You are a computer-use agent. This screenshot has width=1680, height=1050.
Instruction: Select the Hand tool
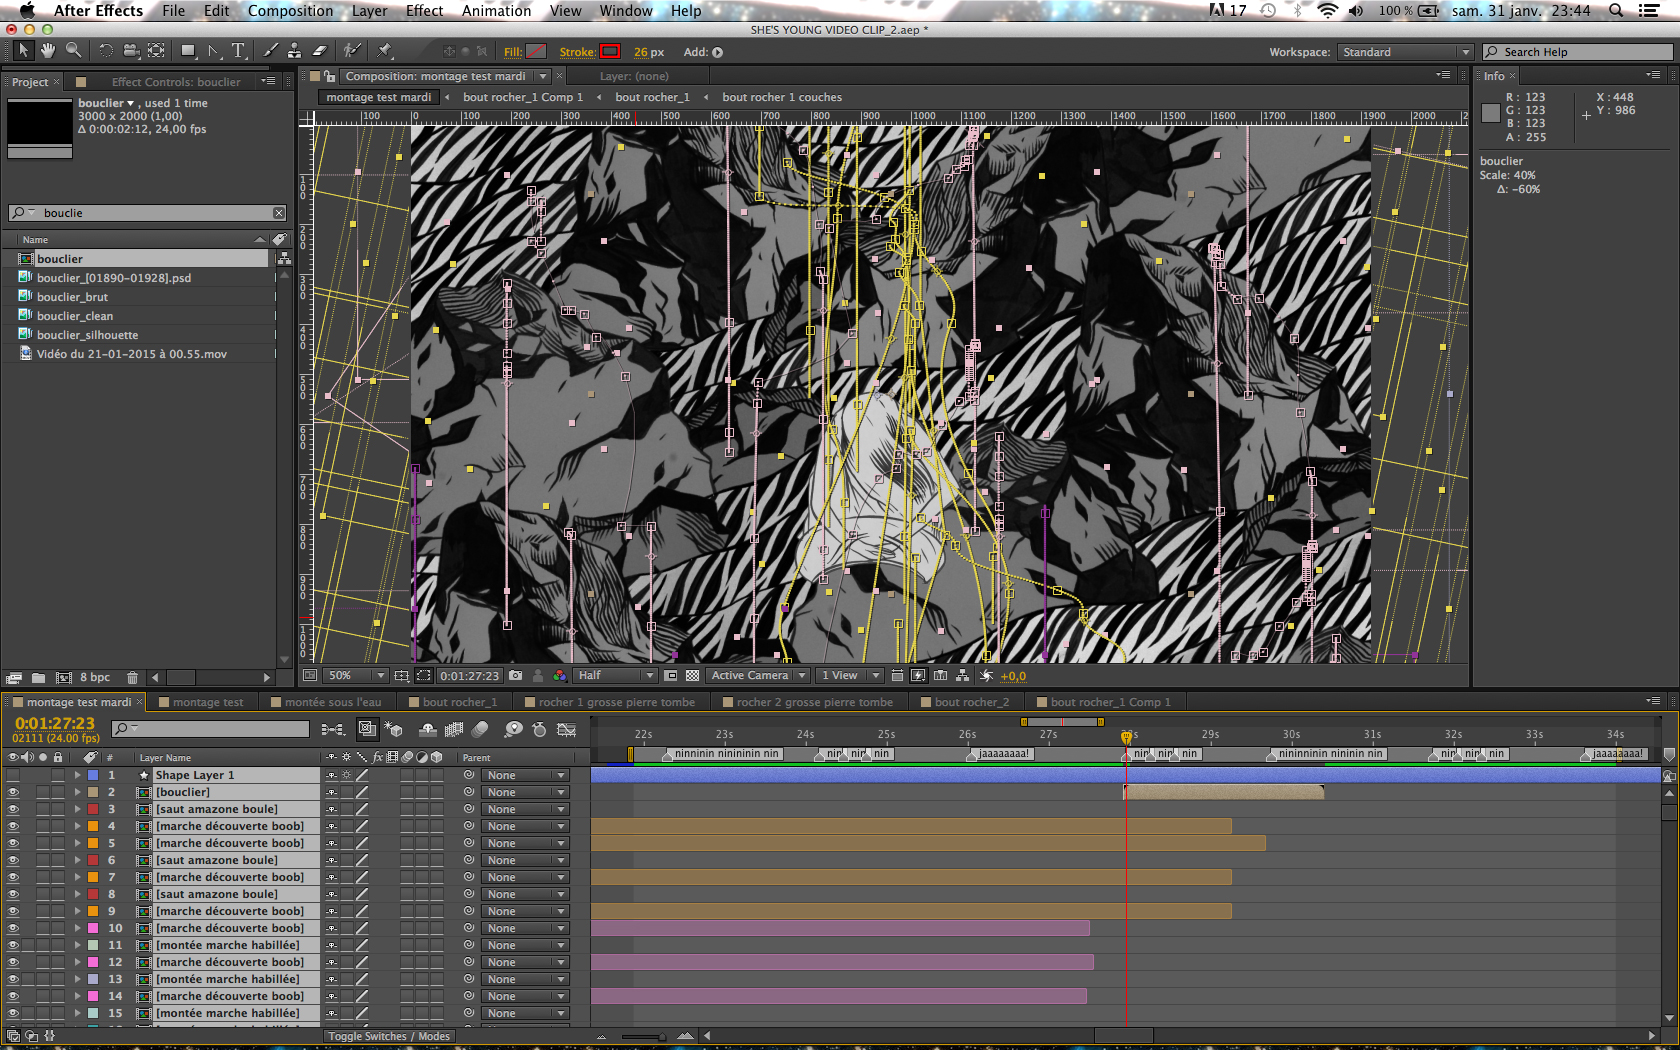coord(47,50)
